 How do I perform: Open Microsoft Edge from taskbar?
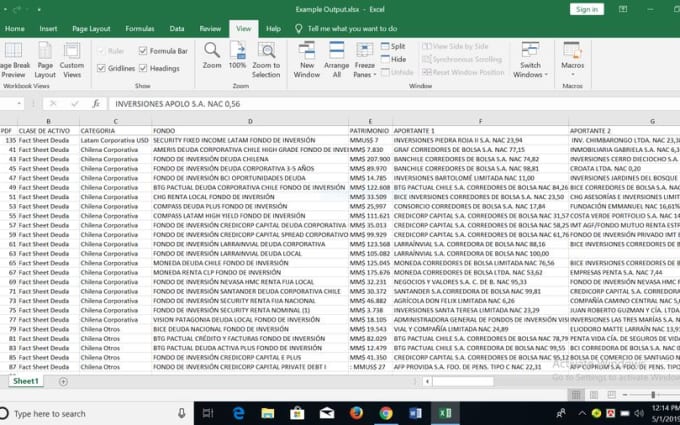(x=239, y=413)
